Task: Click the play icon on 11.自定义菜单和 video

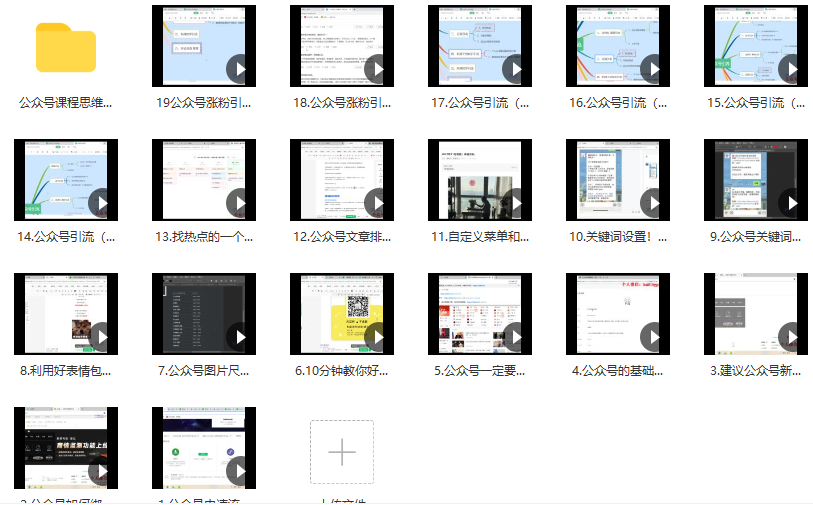Action: pyautogui.click(x=514, y=203)
